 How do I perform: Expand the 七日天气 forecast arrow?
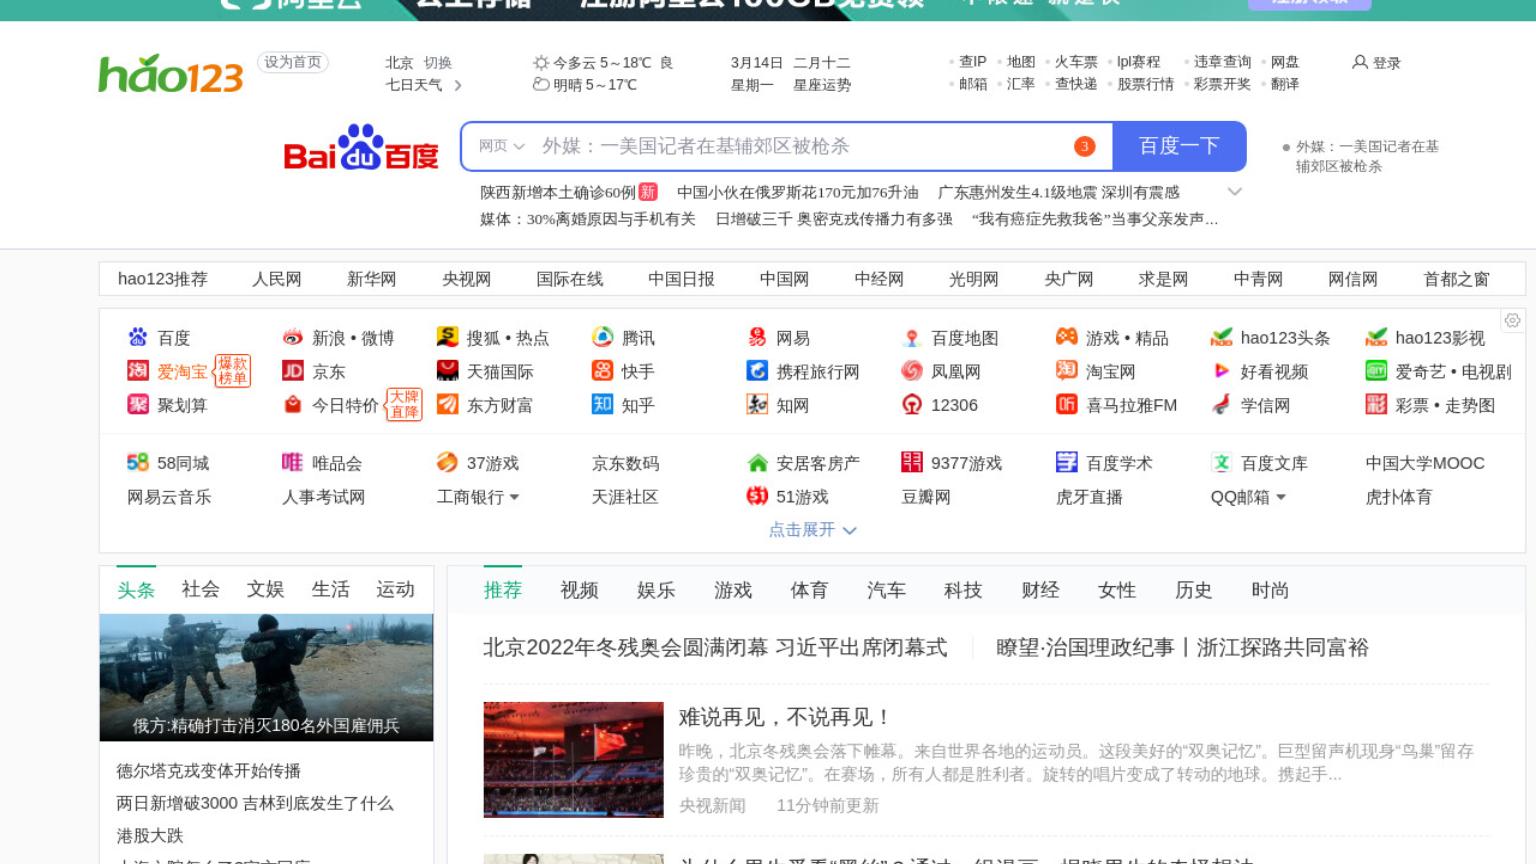point(458,86)
